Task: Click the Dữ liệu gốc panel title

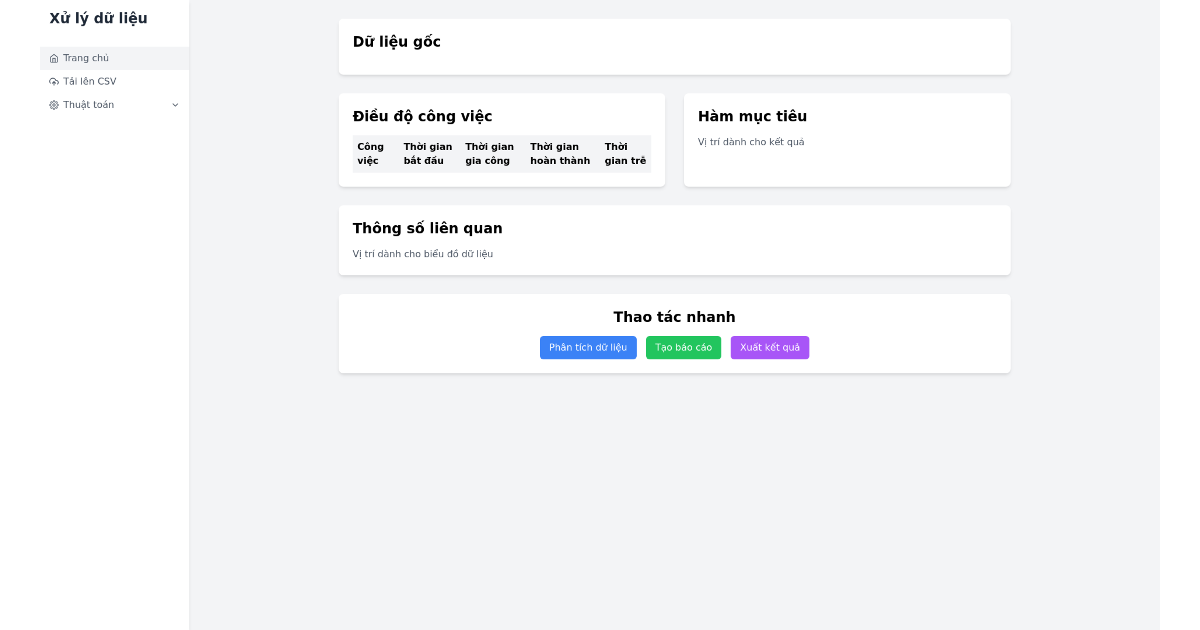Action: pyautogui.click(x=396, y=42)
